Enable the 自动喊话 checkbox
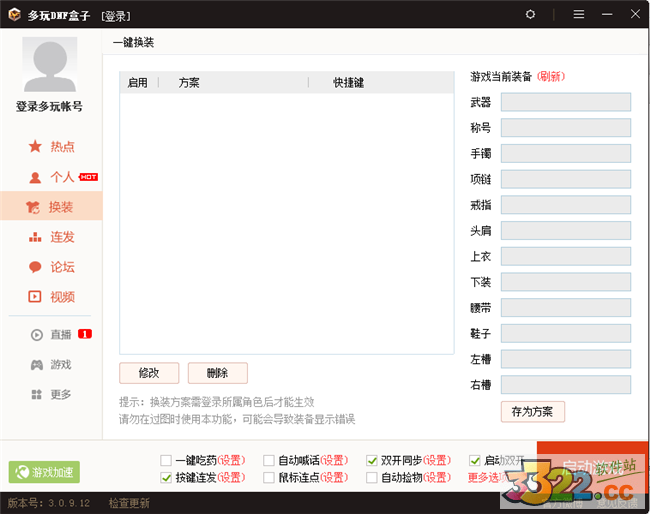Screen dimensions: 650x514 point(269,460)
